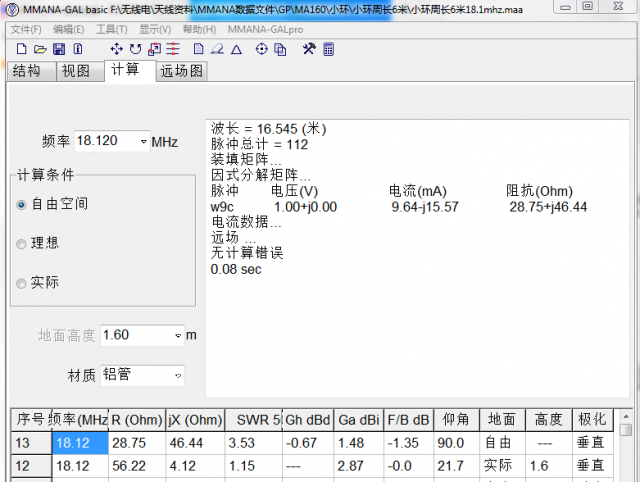The height and width of the screenshot is (482, 640).
Task: Click impedance text 28.75+j46.44 in log
Action: click(548, 207)
